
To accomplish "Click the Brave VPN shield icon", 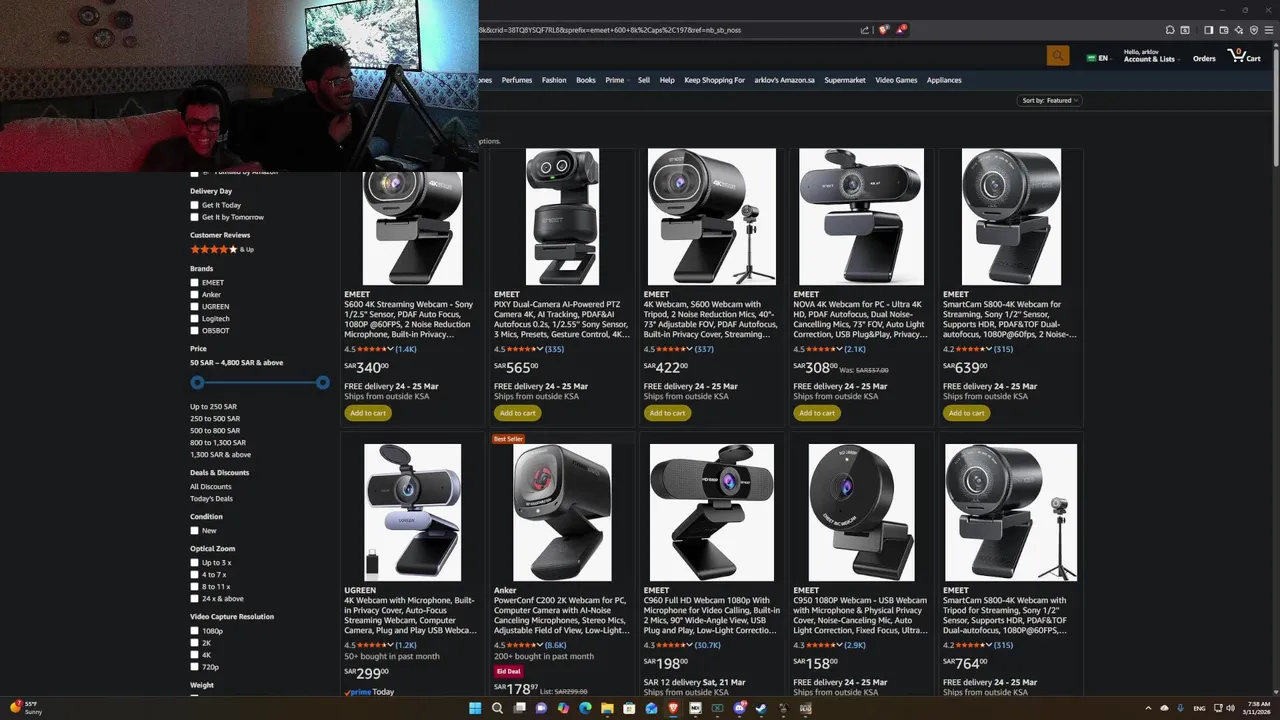I will pyautogui.click(x=1254, y=30).
